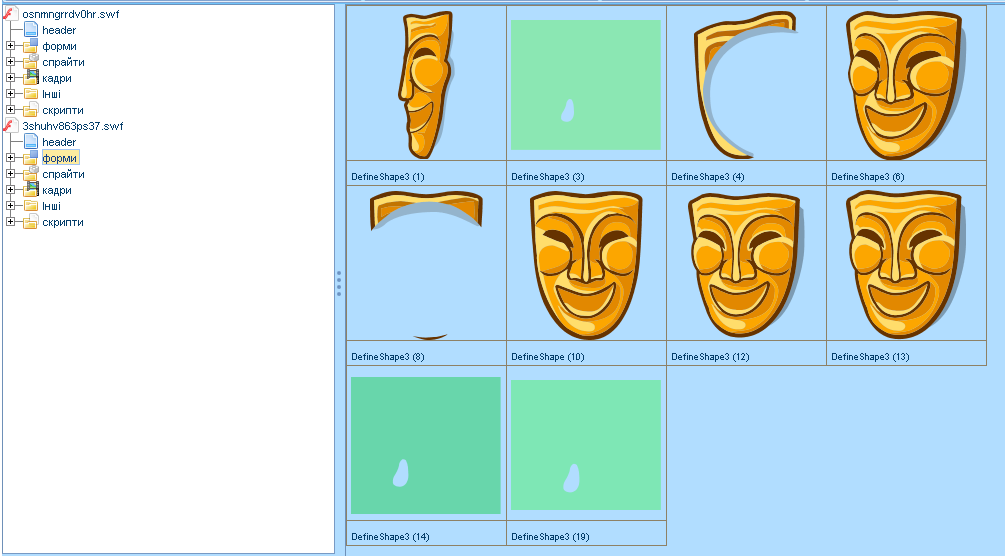1005x556 pixels.
Task: Click the caption text "DefineShape3 (13)"
Action: click(870, 357)
